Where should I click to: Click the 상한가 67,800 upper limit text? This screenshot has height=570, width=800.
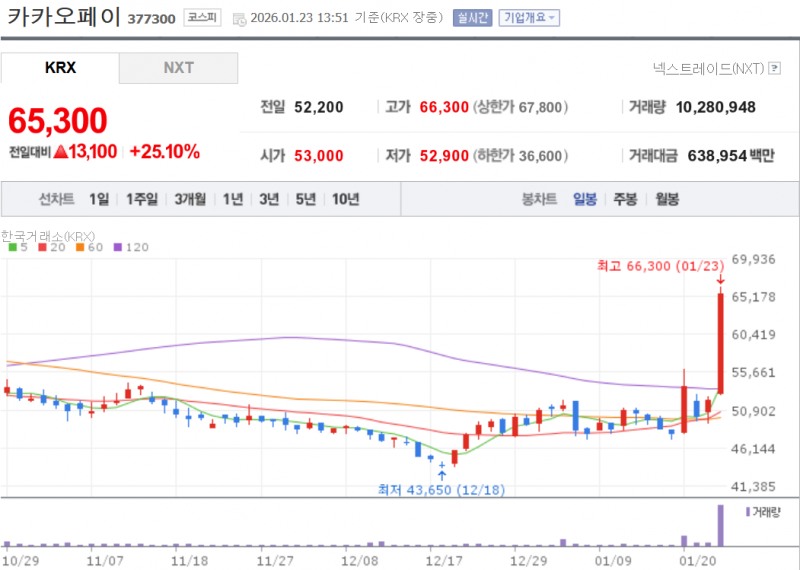point(520,107)
